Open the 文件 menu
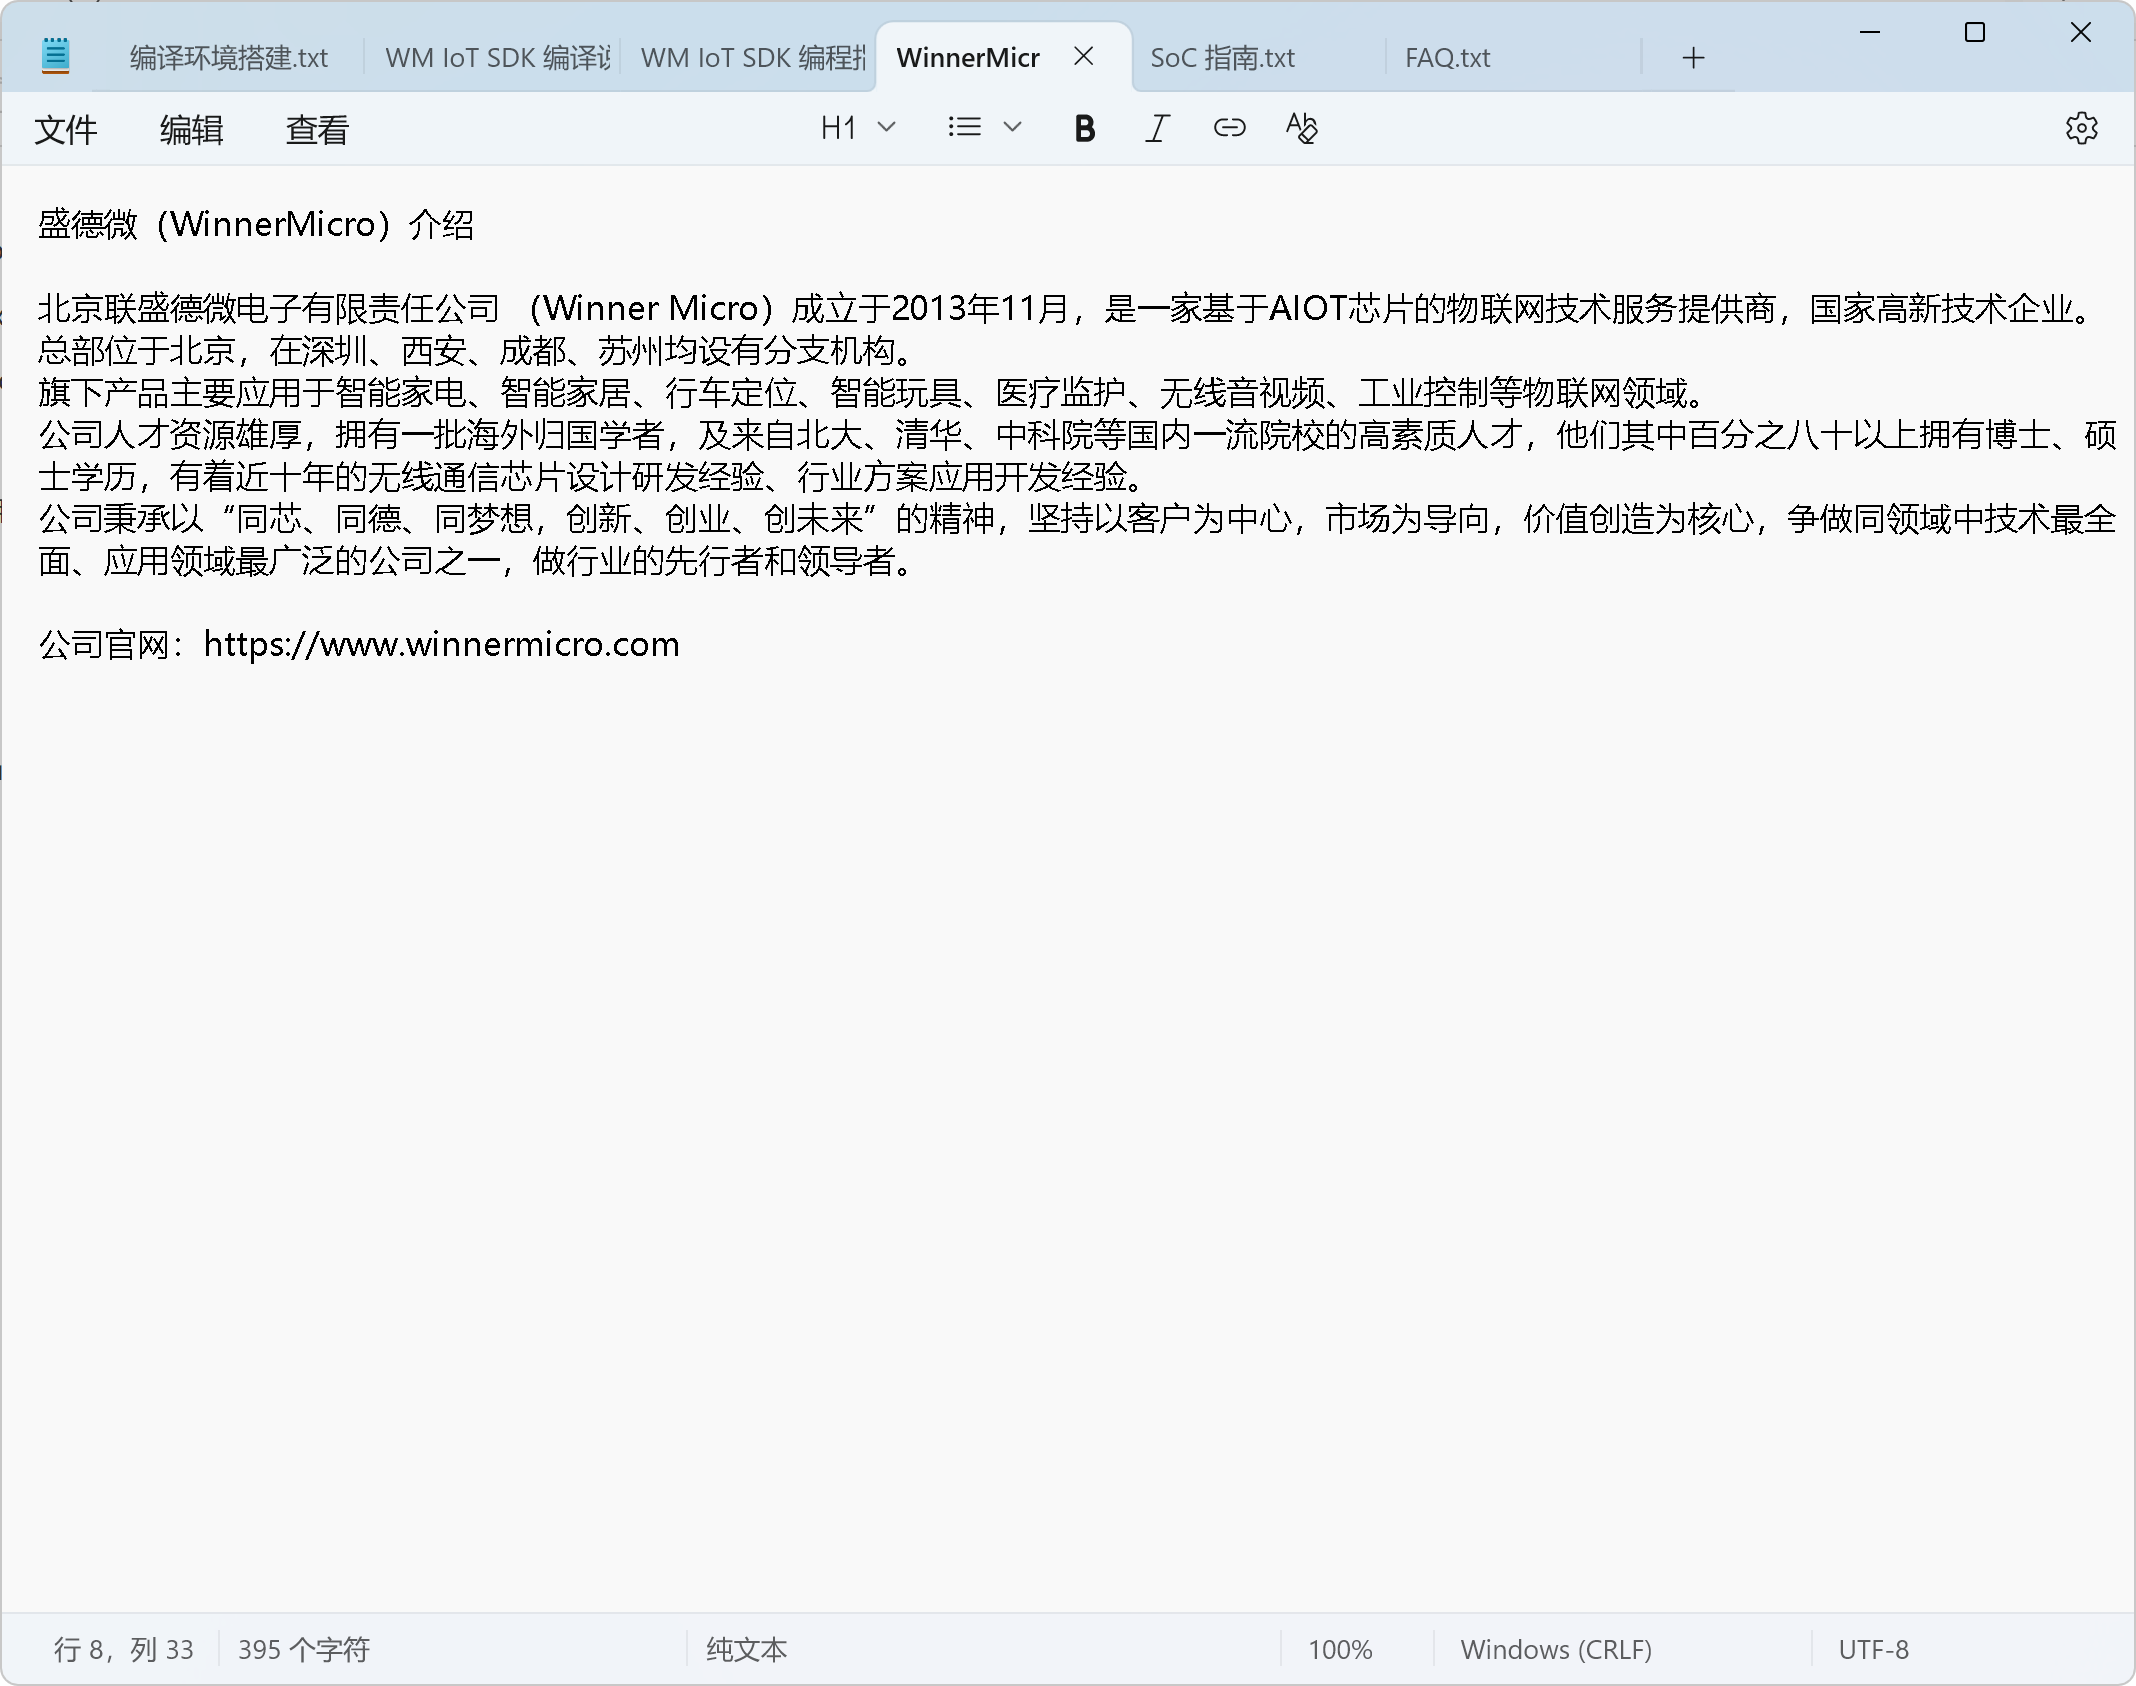This screenshot has height=1686, width=2136. 66,130
